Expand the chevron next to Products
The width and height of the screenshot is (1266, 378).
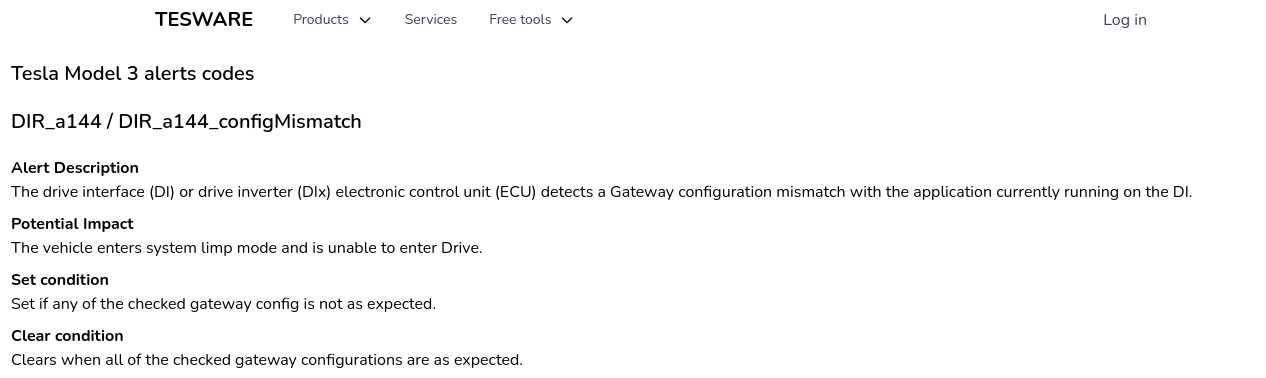365,20
